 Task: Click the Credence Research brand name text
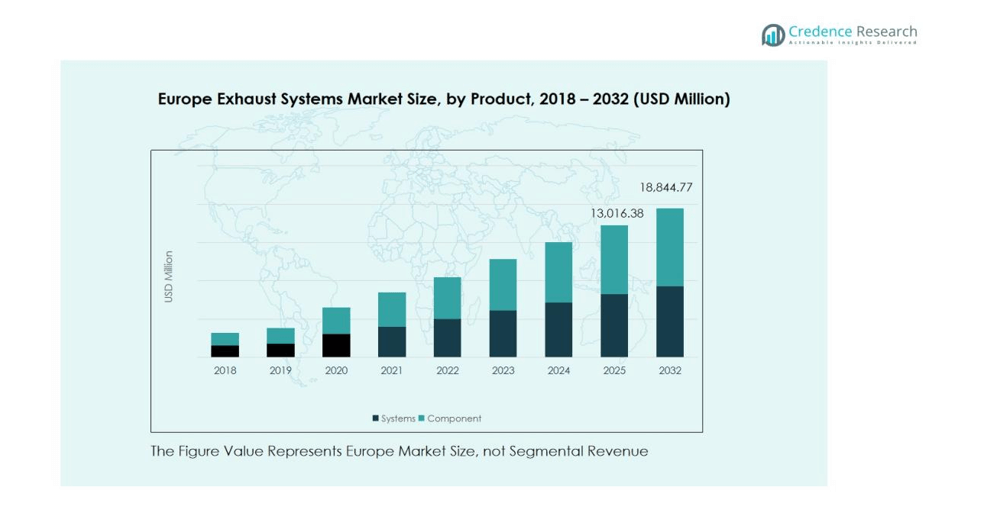852,30
